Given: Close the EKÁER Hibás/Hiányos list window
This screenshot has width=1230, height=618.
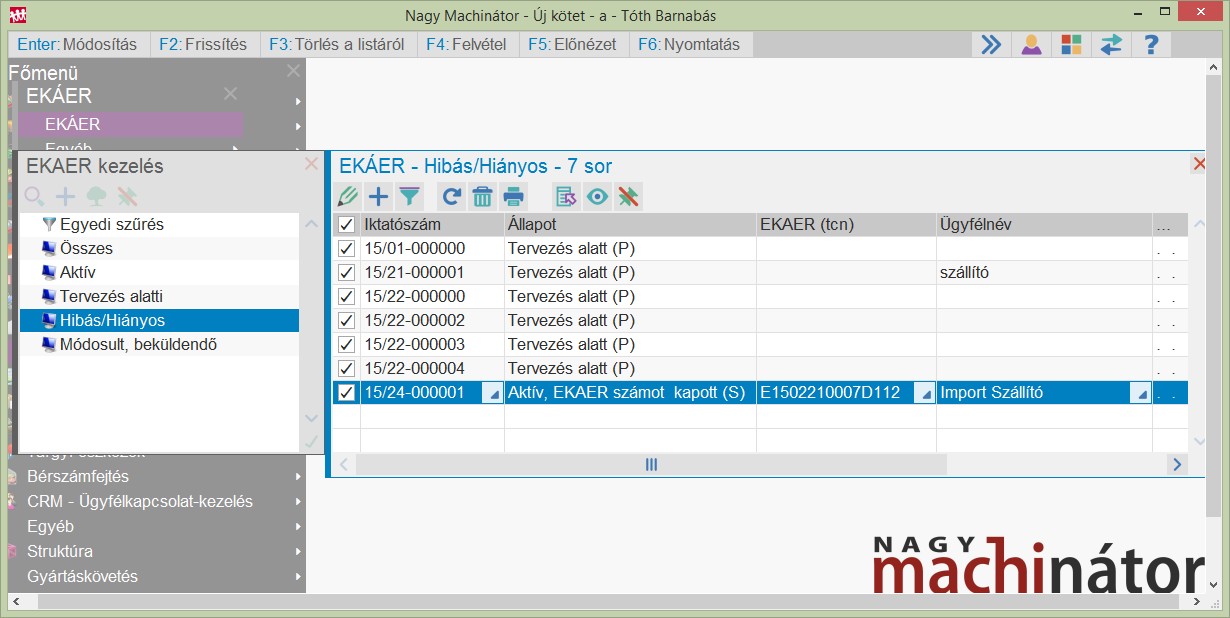Looking at the screenshot, I should pos(1200,164).
